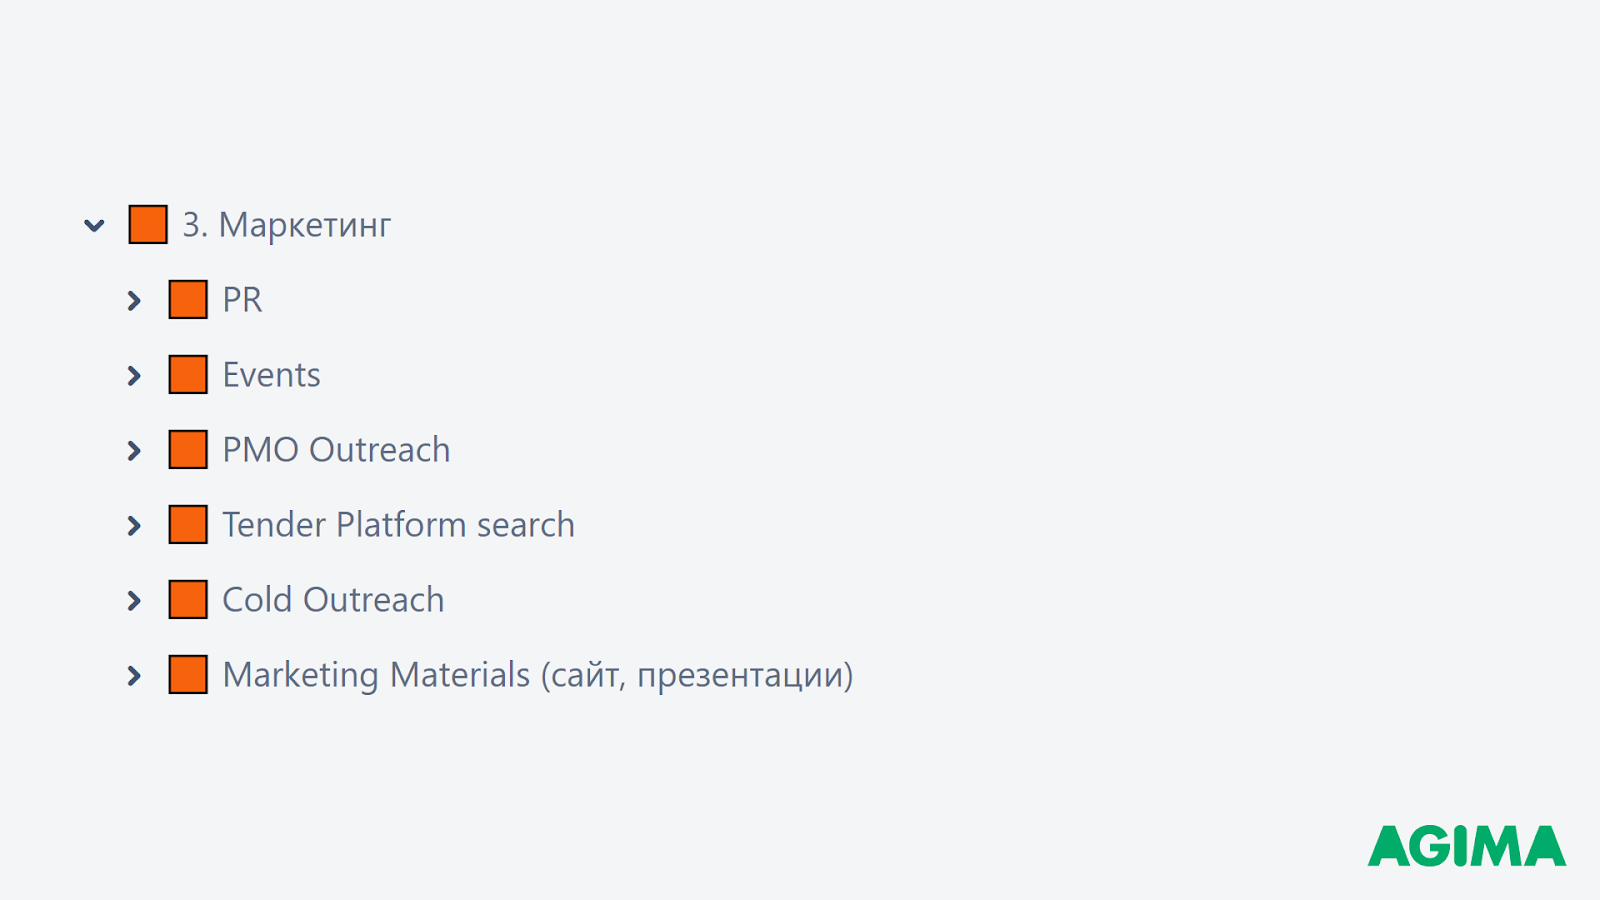
Task: Expand the PMO Outreach chevron
Action: tap(134, 450)
